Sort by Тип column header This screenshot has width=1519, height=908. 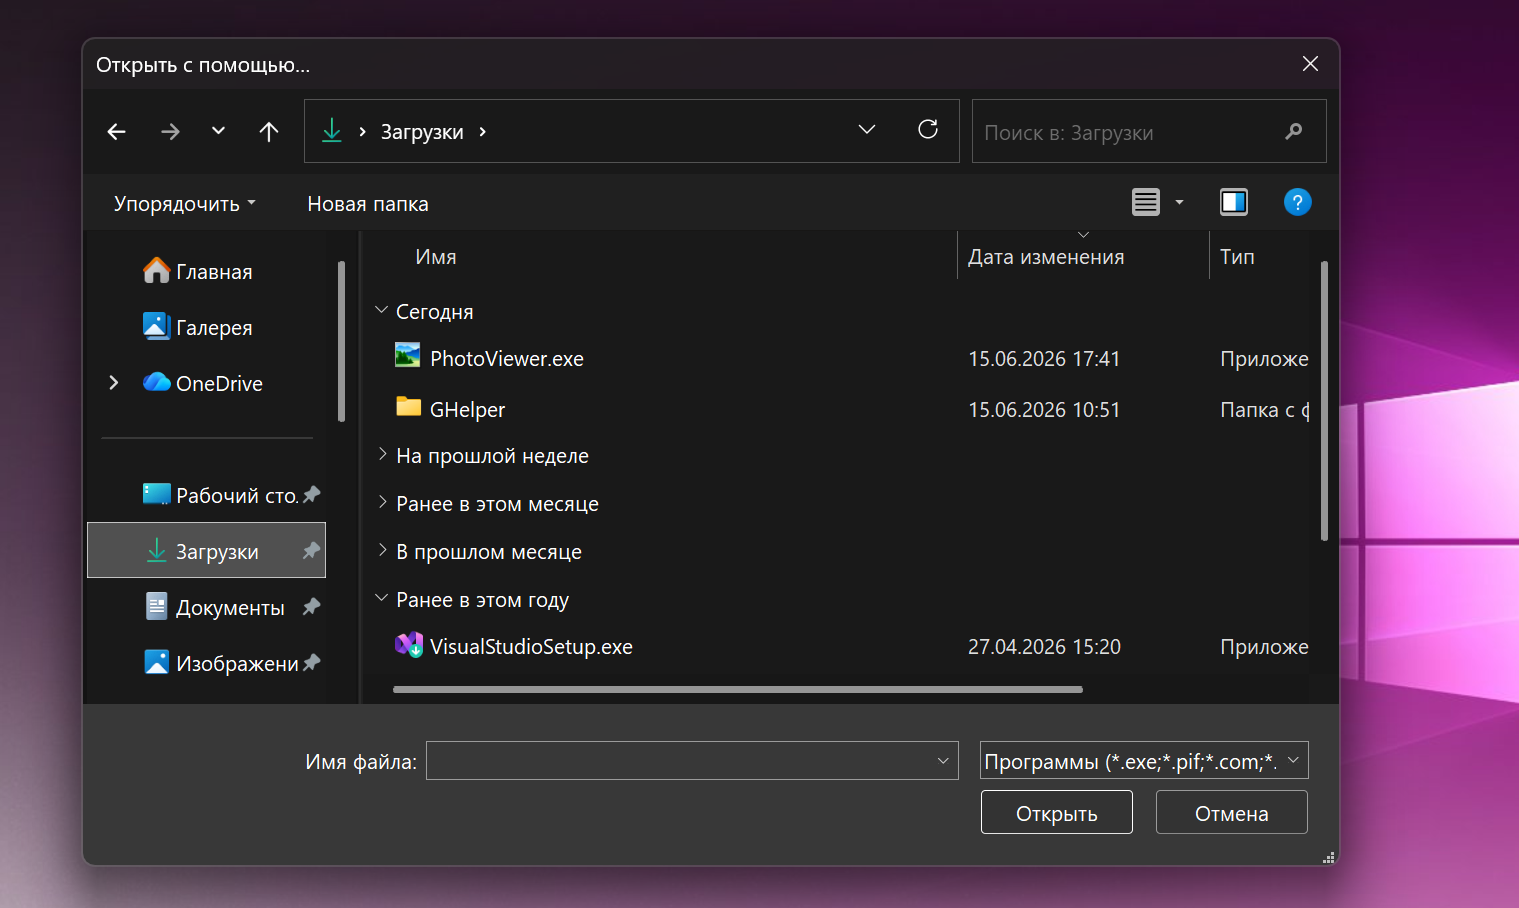[x=1237, y=257]
